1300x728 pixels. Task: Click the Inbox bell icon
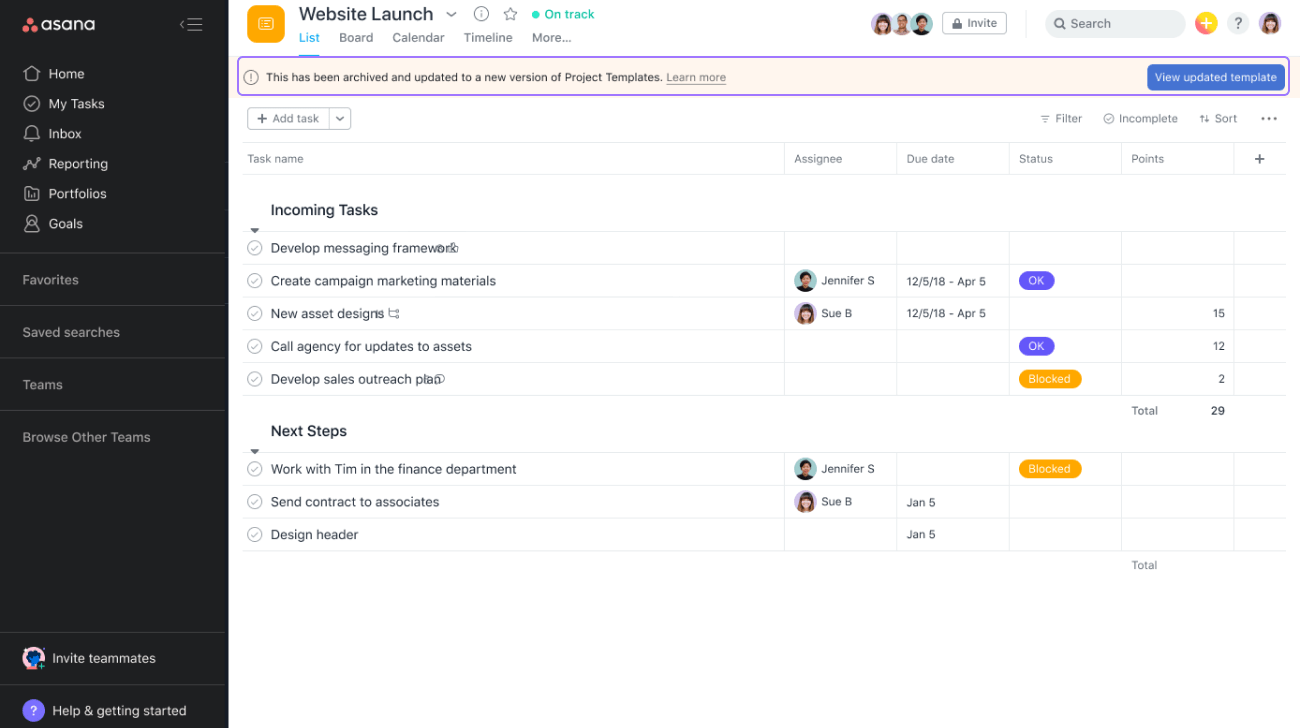tap(32, 133)
